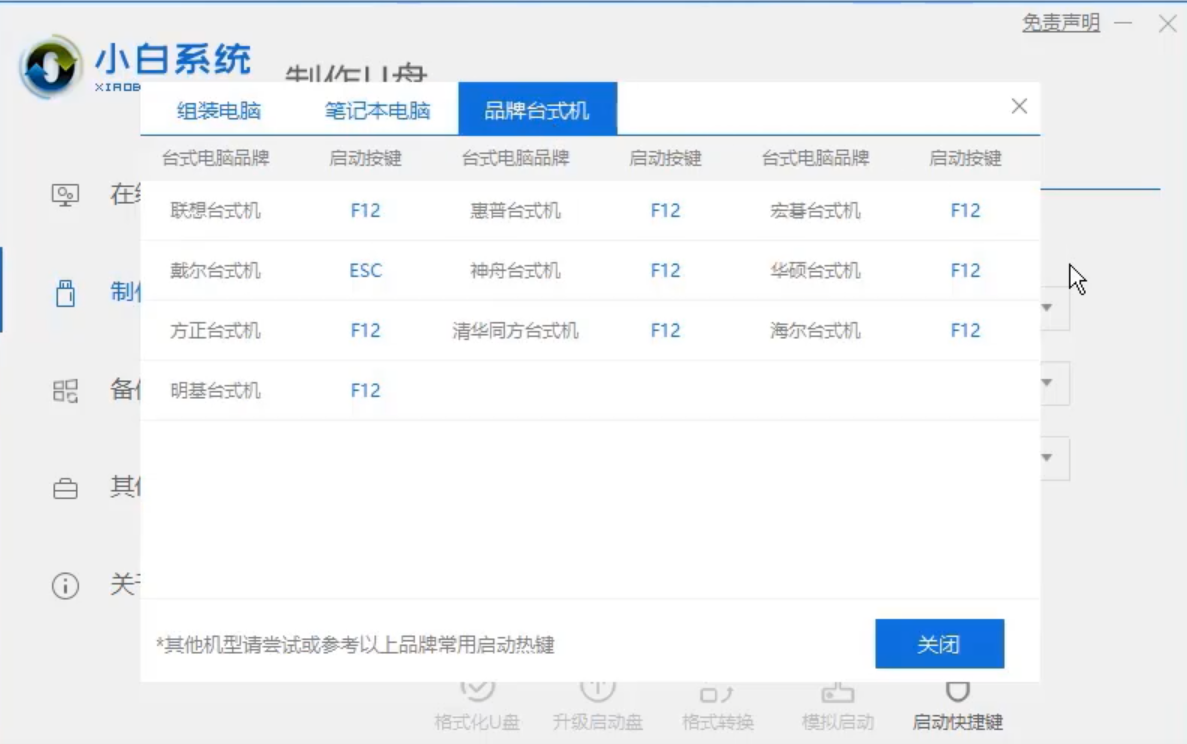Image resolution: width=1187 pixels, height=744 pixels.
Task: Select the 清华同方台式机 brand cell
Action: [x=516, y=331]
